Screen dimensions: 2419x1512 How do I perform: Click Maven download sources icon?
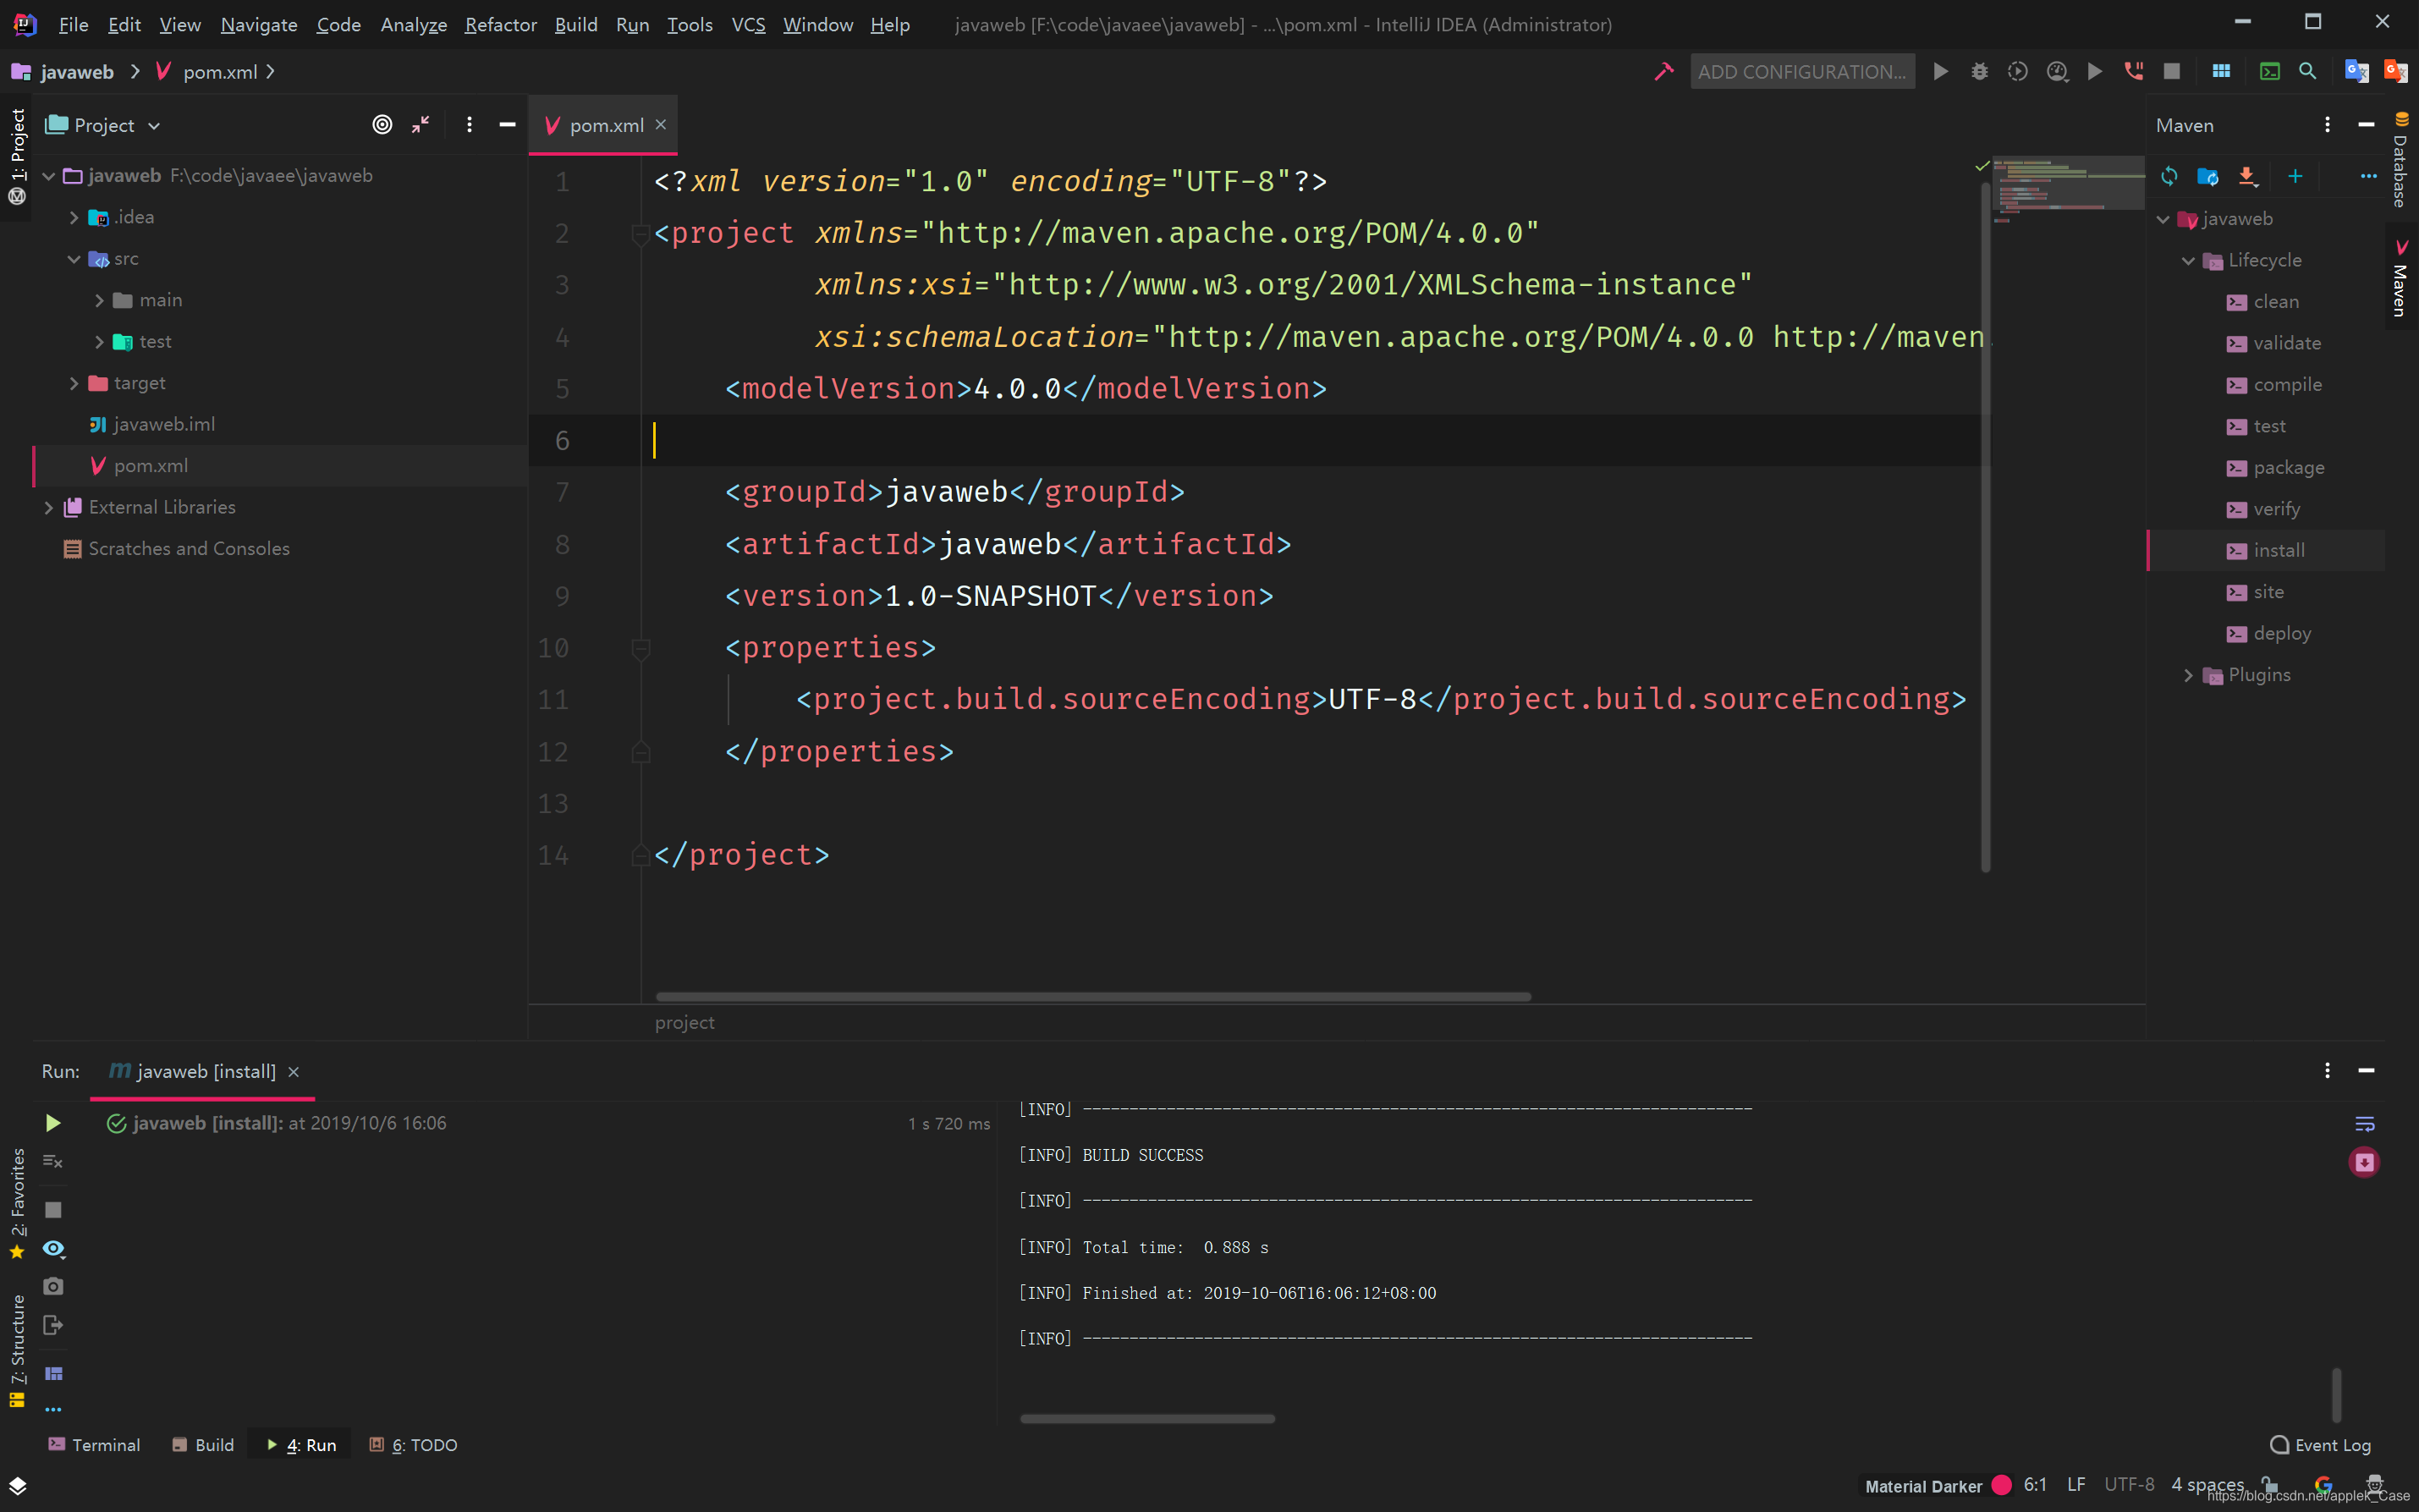click(2247, 176)
